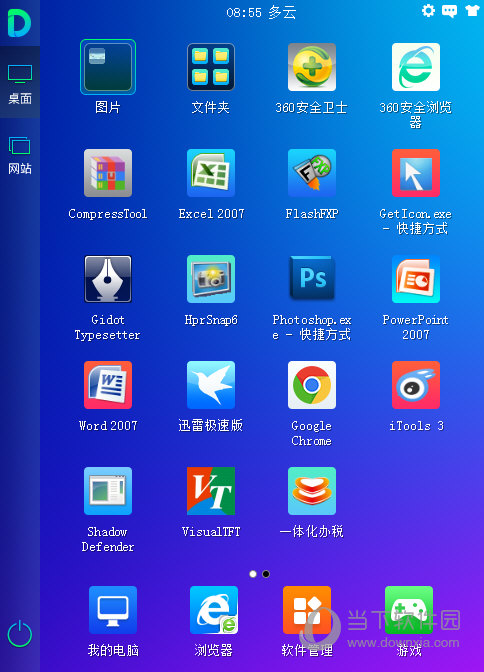484x672 pixels.
Task: Launch Excel 2007 icon
Action: point(210,173)
